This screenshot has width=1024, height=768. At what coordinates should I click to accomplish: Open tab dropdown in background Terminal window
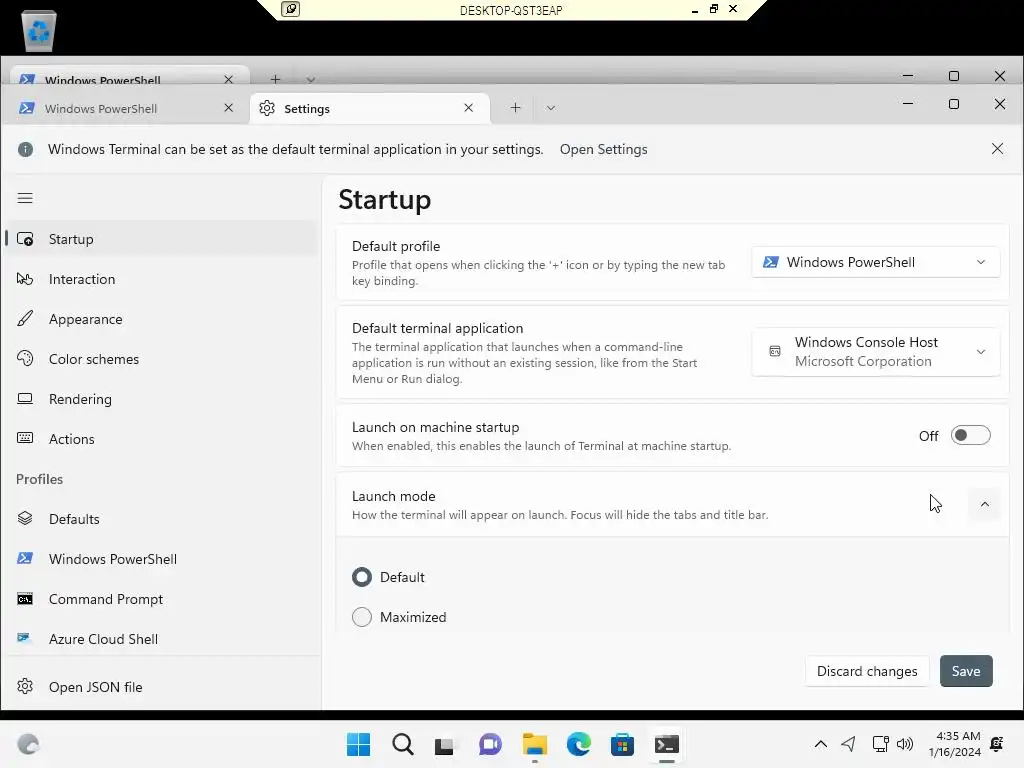click(x=310, y=80)
